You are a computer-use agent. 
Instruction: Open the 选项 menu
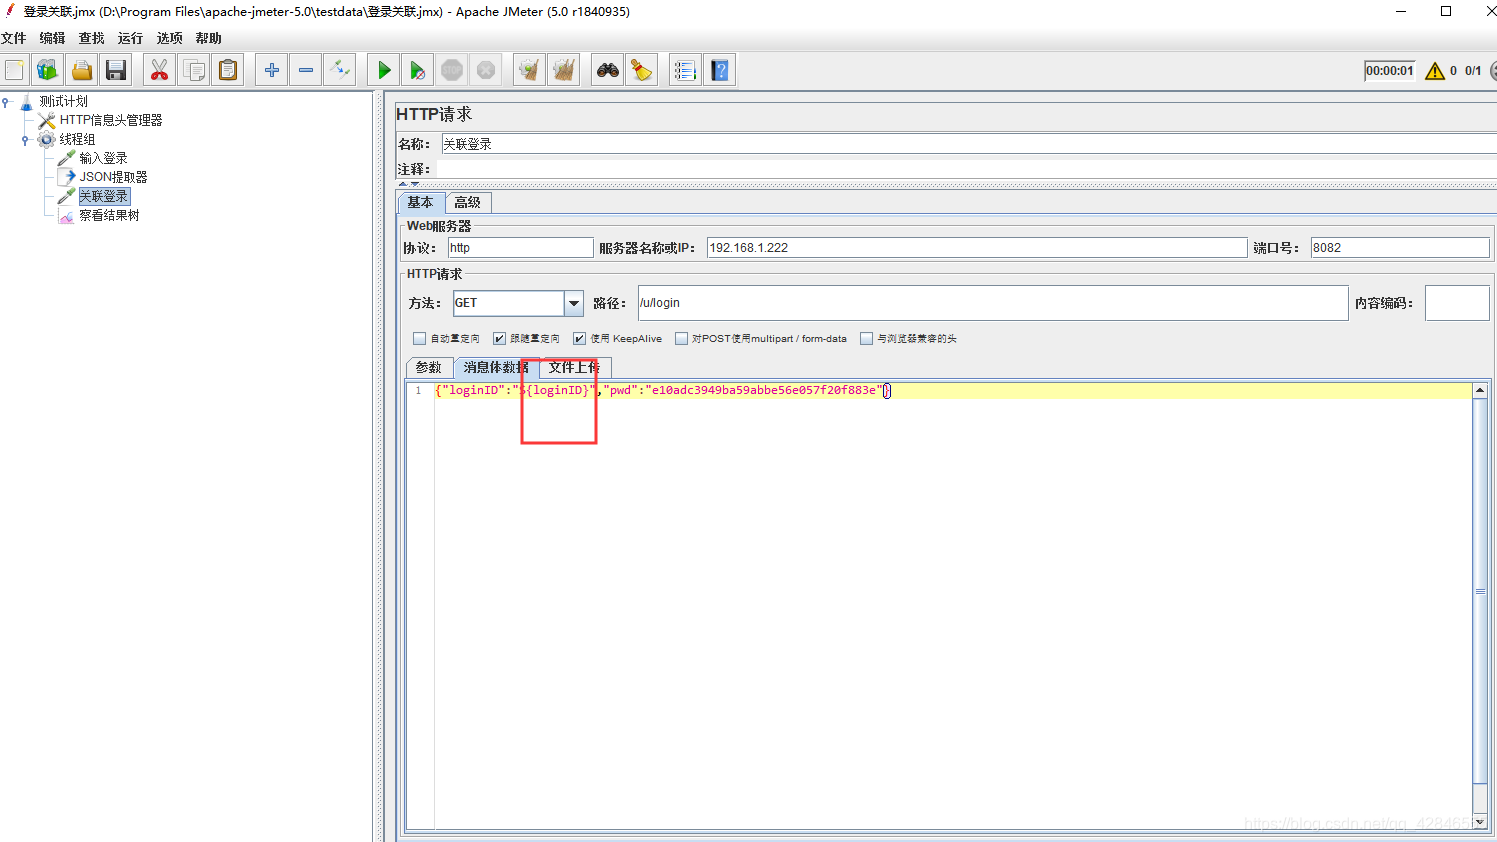(x=169, y=38)
